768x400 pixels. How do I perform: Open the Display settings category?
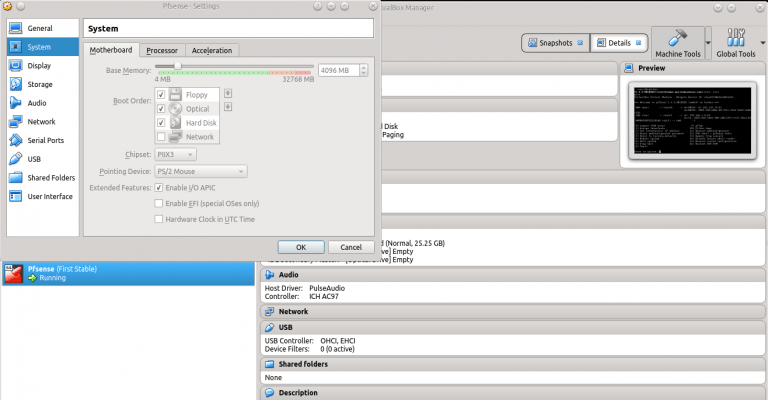43,66
